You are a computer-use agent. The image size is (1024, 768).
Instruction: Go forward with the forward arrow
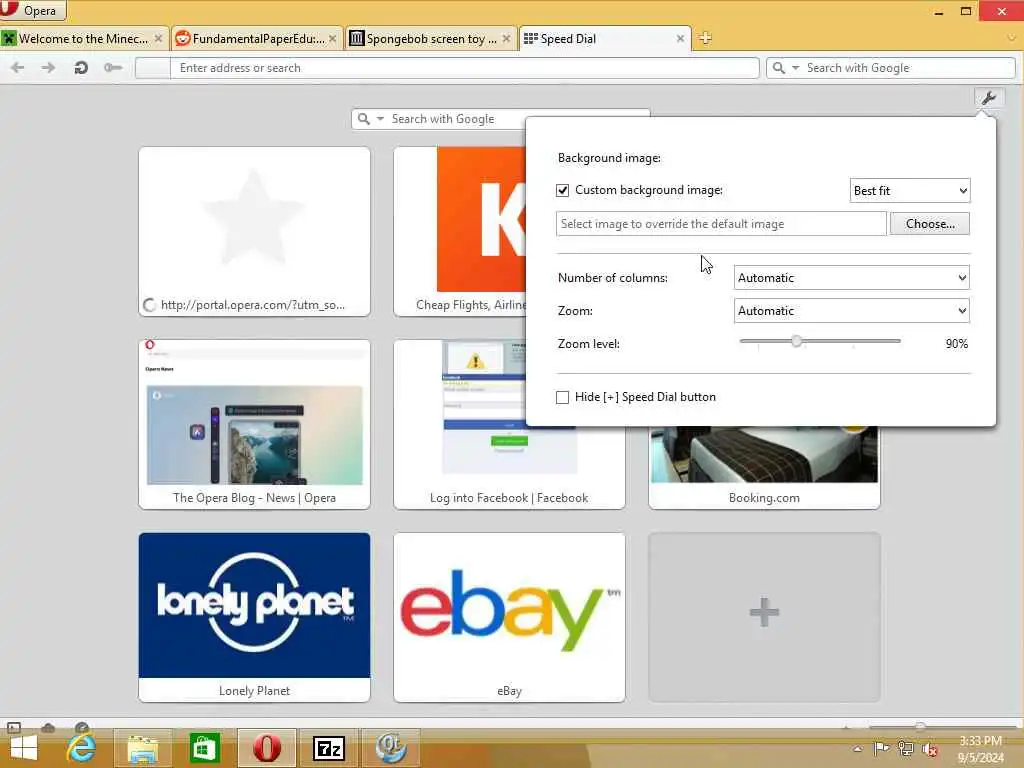point(48,67)
